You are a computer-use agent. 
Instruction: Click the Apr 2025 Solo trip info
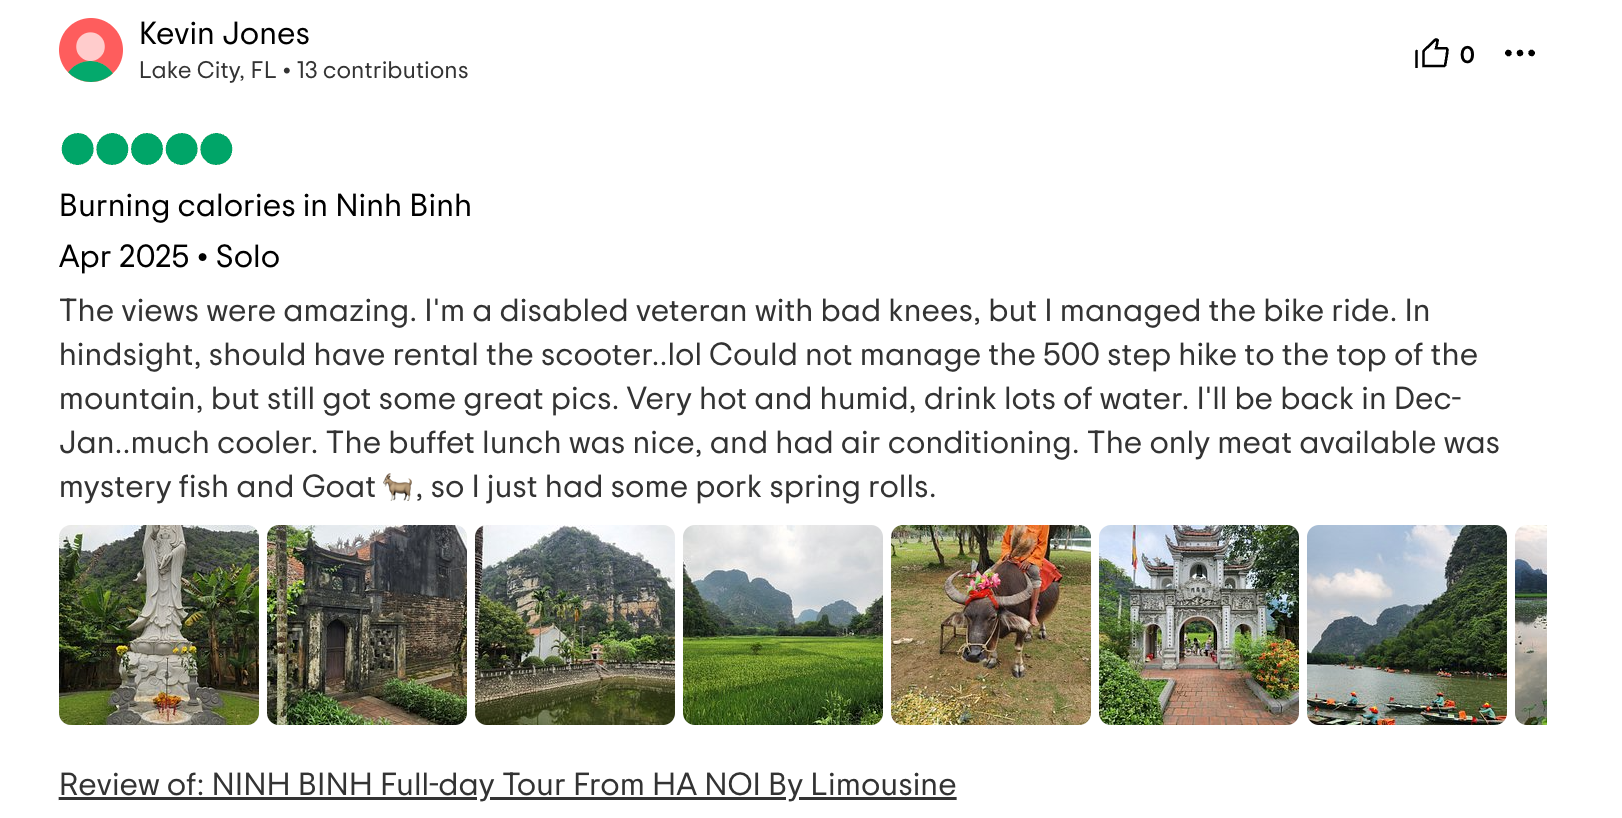click(169, 257)
